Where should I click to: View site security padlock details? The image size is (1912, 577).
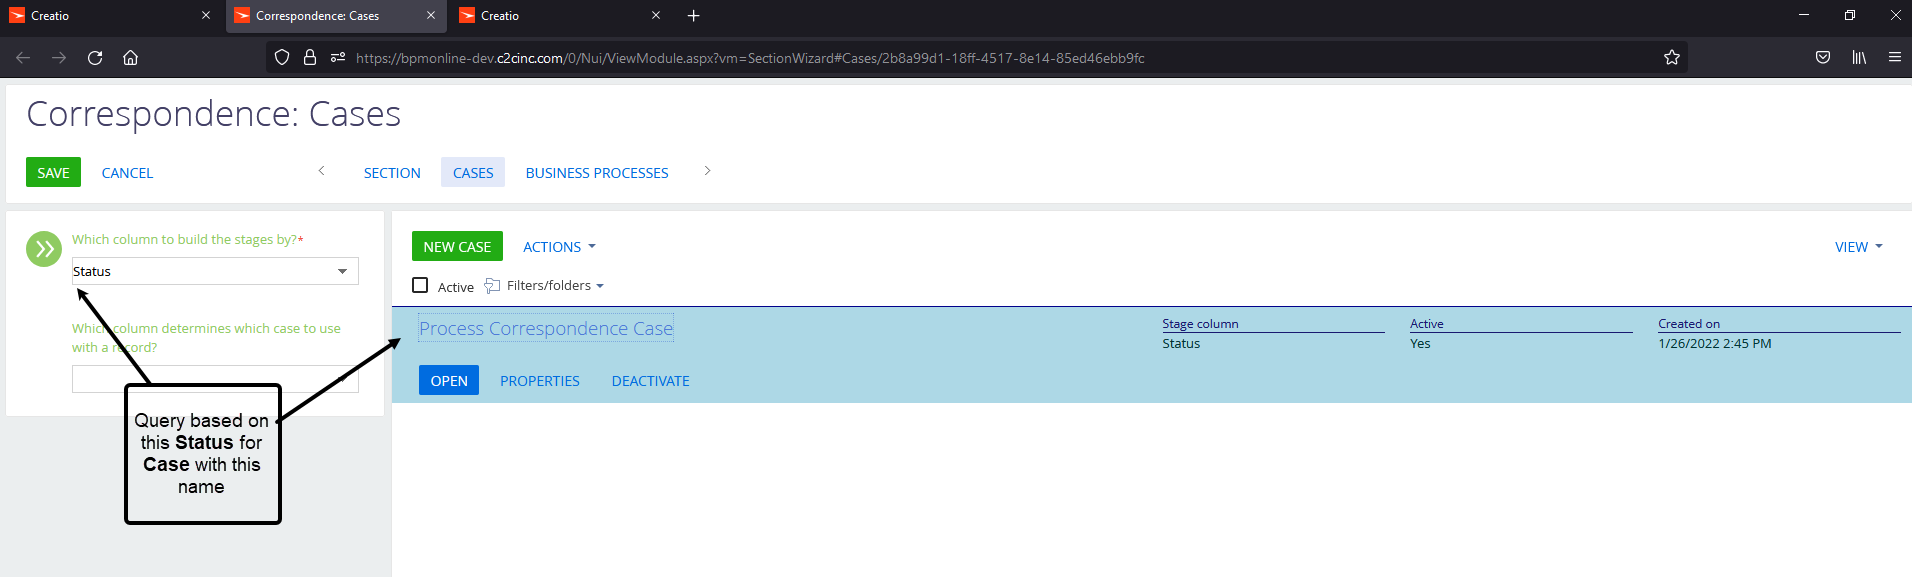pos(310,58)
